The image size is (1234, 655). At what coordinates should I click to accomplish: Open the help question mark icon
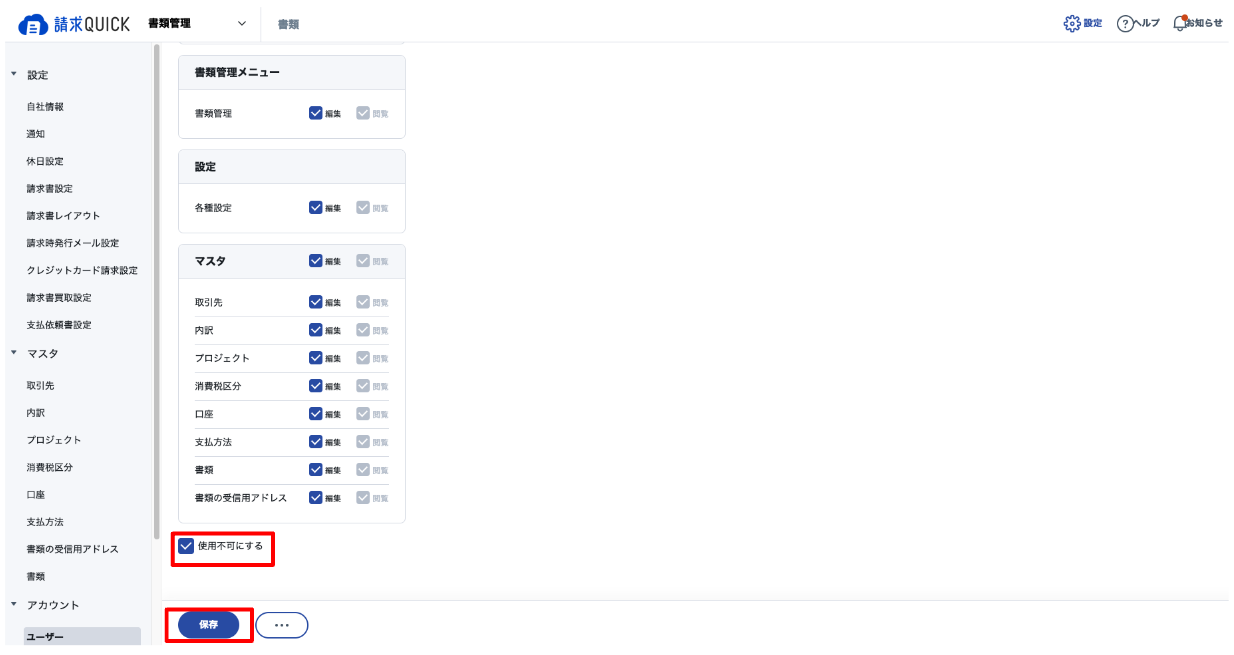tap(1124, 24)
